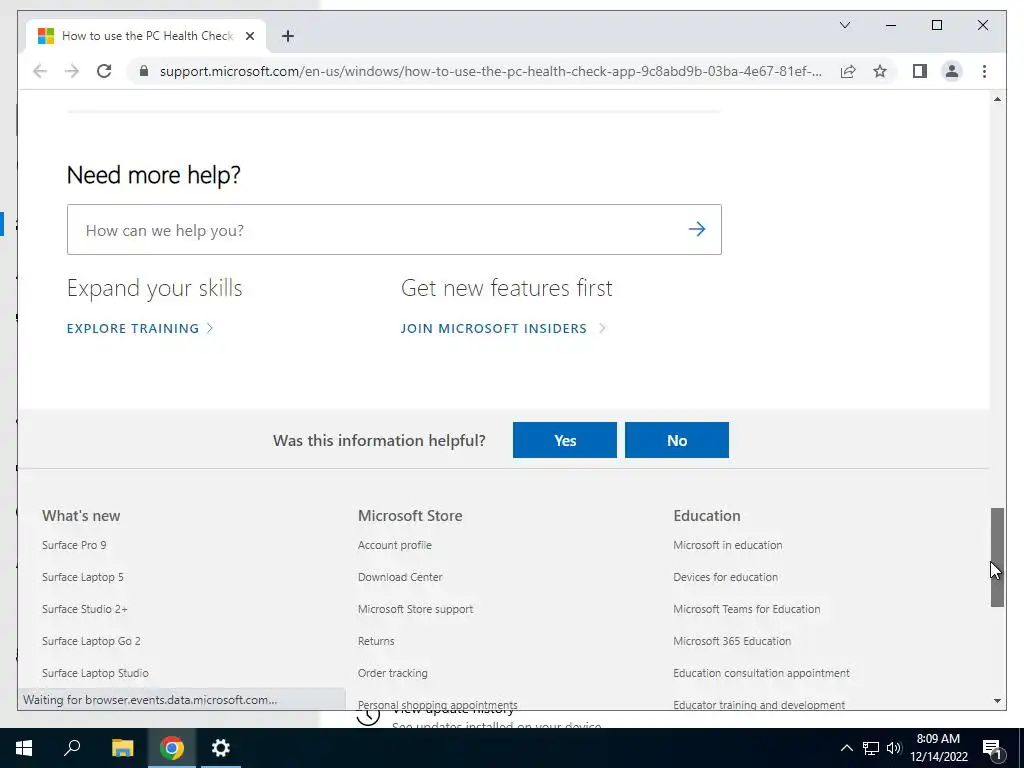This screenshot has height=768, width=1024.
Task: Open taskbar search magnifier
Action: point(72,748)
